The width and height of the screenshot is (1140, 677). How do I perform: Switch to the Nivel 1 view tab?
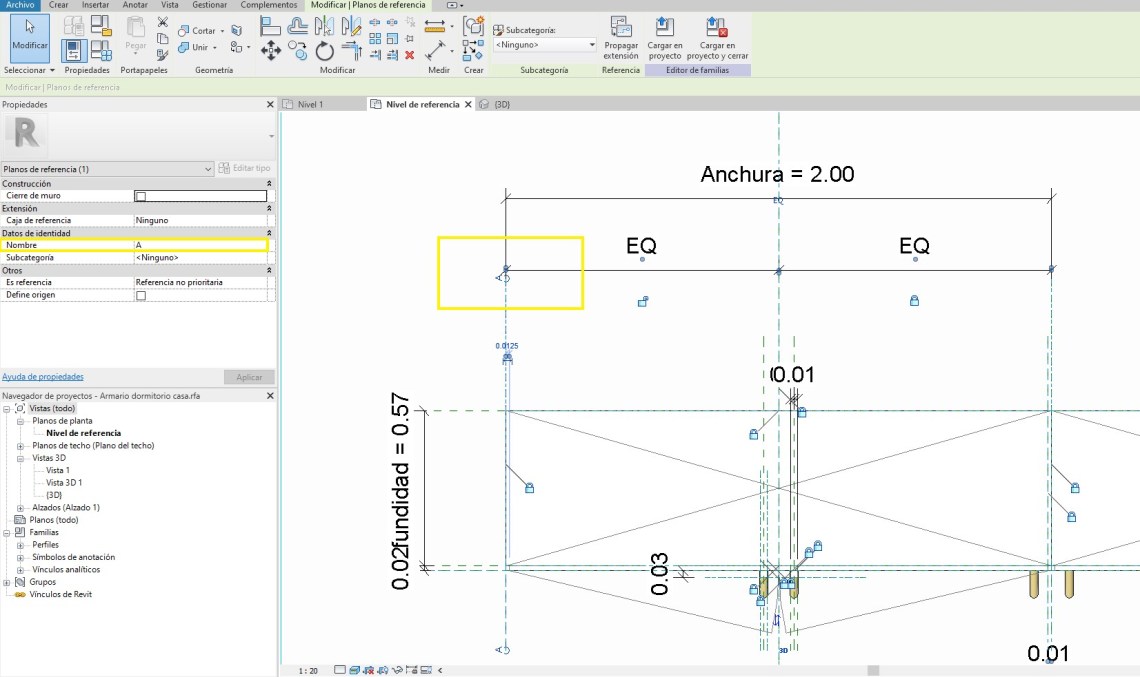tap(311, 104)
